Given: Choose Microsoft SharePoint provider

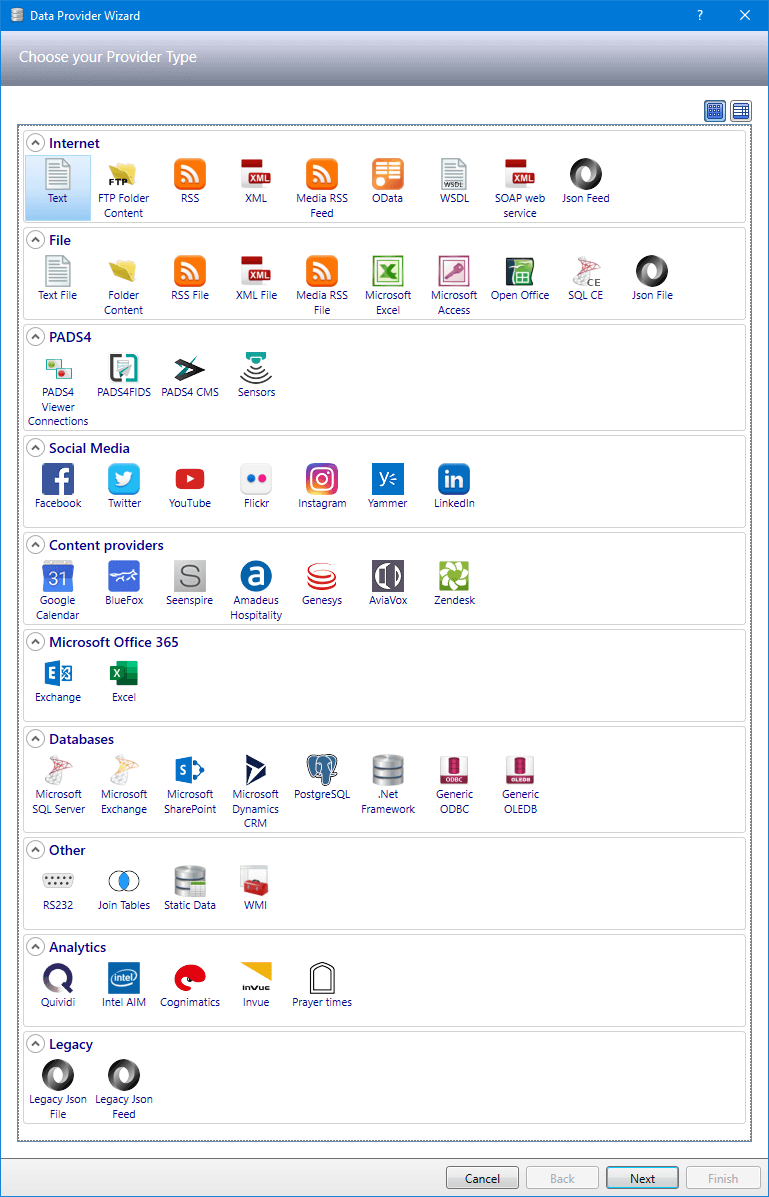Looking at the screenshot, I should pyautogui.click(x=189, y=784).
